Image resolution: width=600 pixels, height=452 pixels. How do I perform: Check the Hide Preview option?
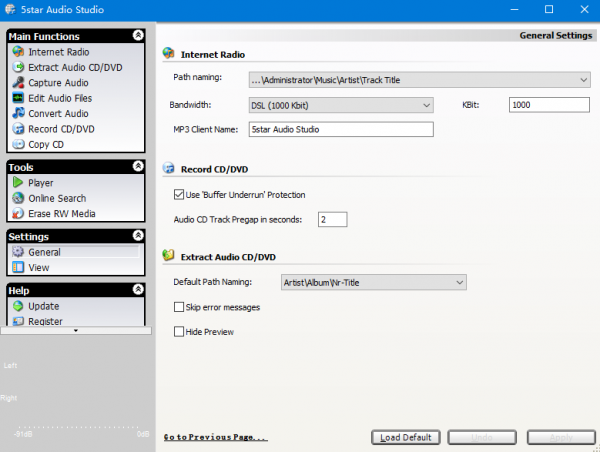coord(179,331)
